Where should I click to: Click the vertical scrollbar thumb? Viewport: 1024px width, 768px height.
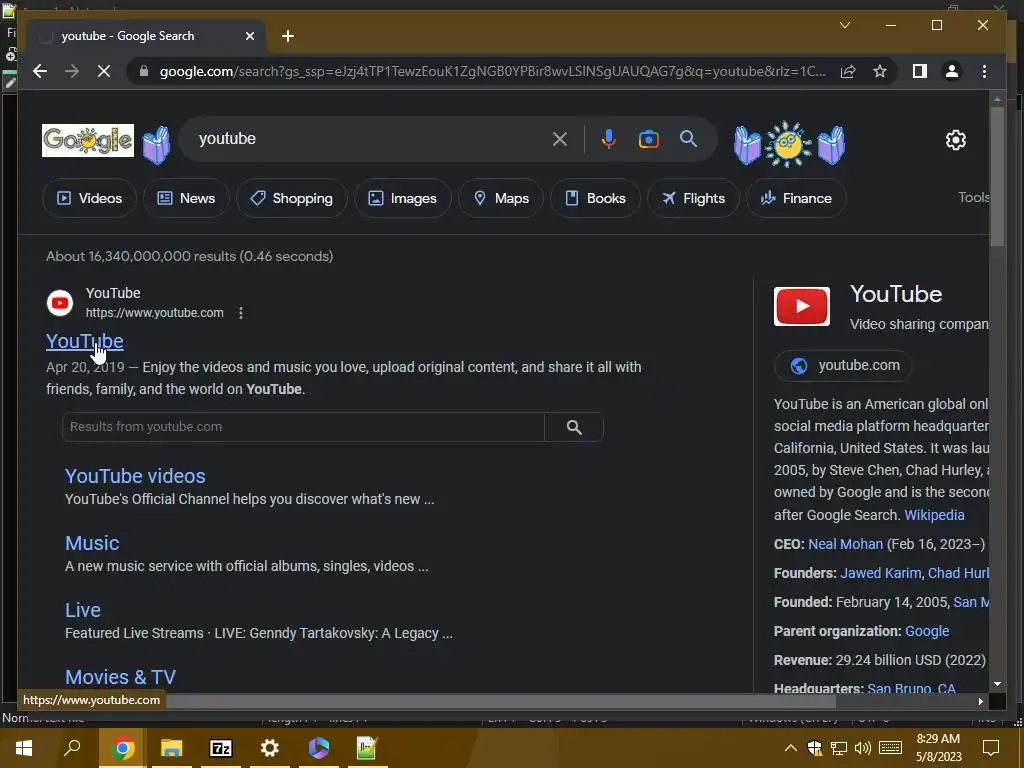997,176
